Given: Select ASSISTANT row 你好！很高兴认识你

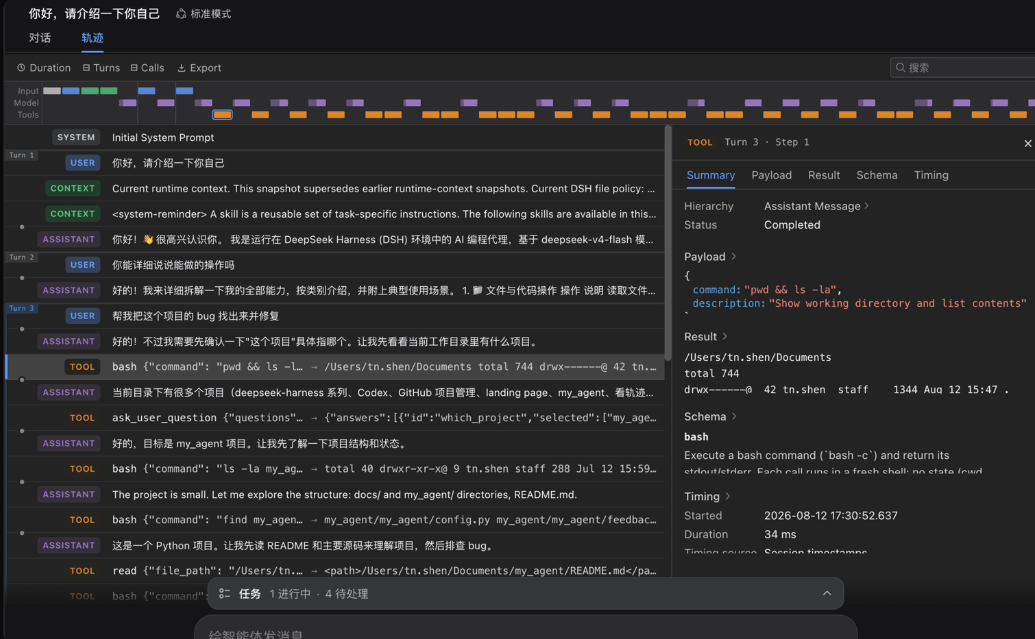Looking at the screenshot, I should coord(335,239).
